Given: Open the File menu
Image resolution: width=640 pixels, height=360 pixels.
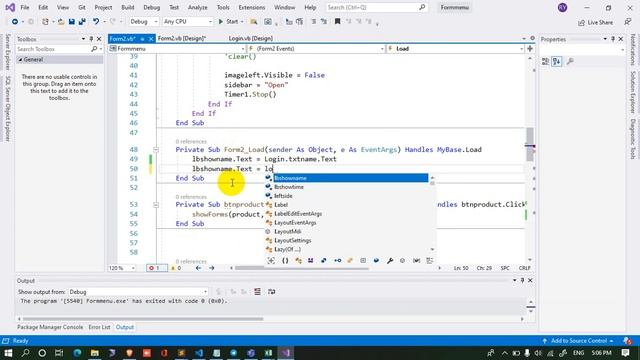Looking at the screenshot, I should 25,7.
